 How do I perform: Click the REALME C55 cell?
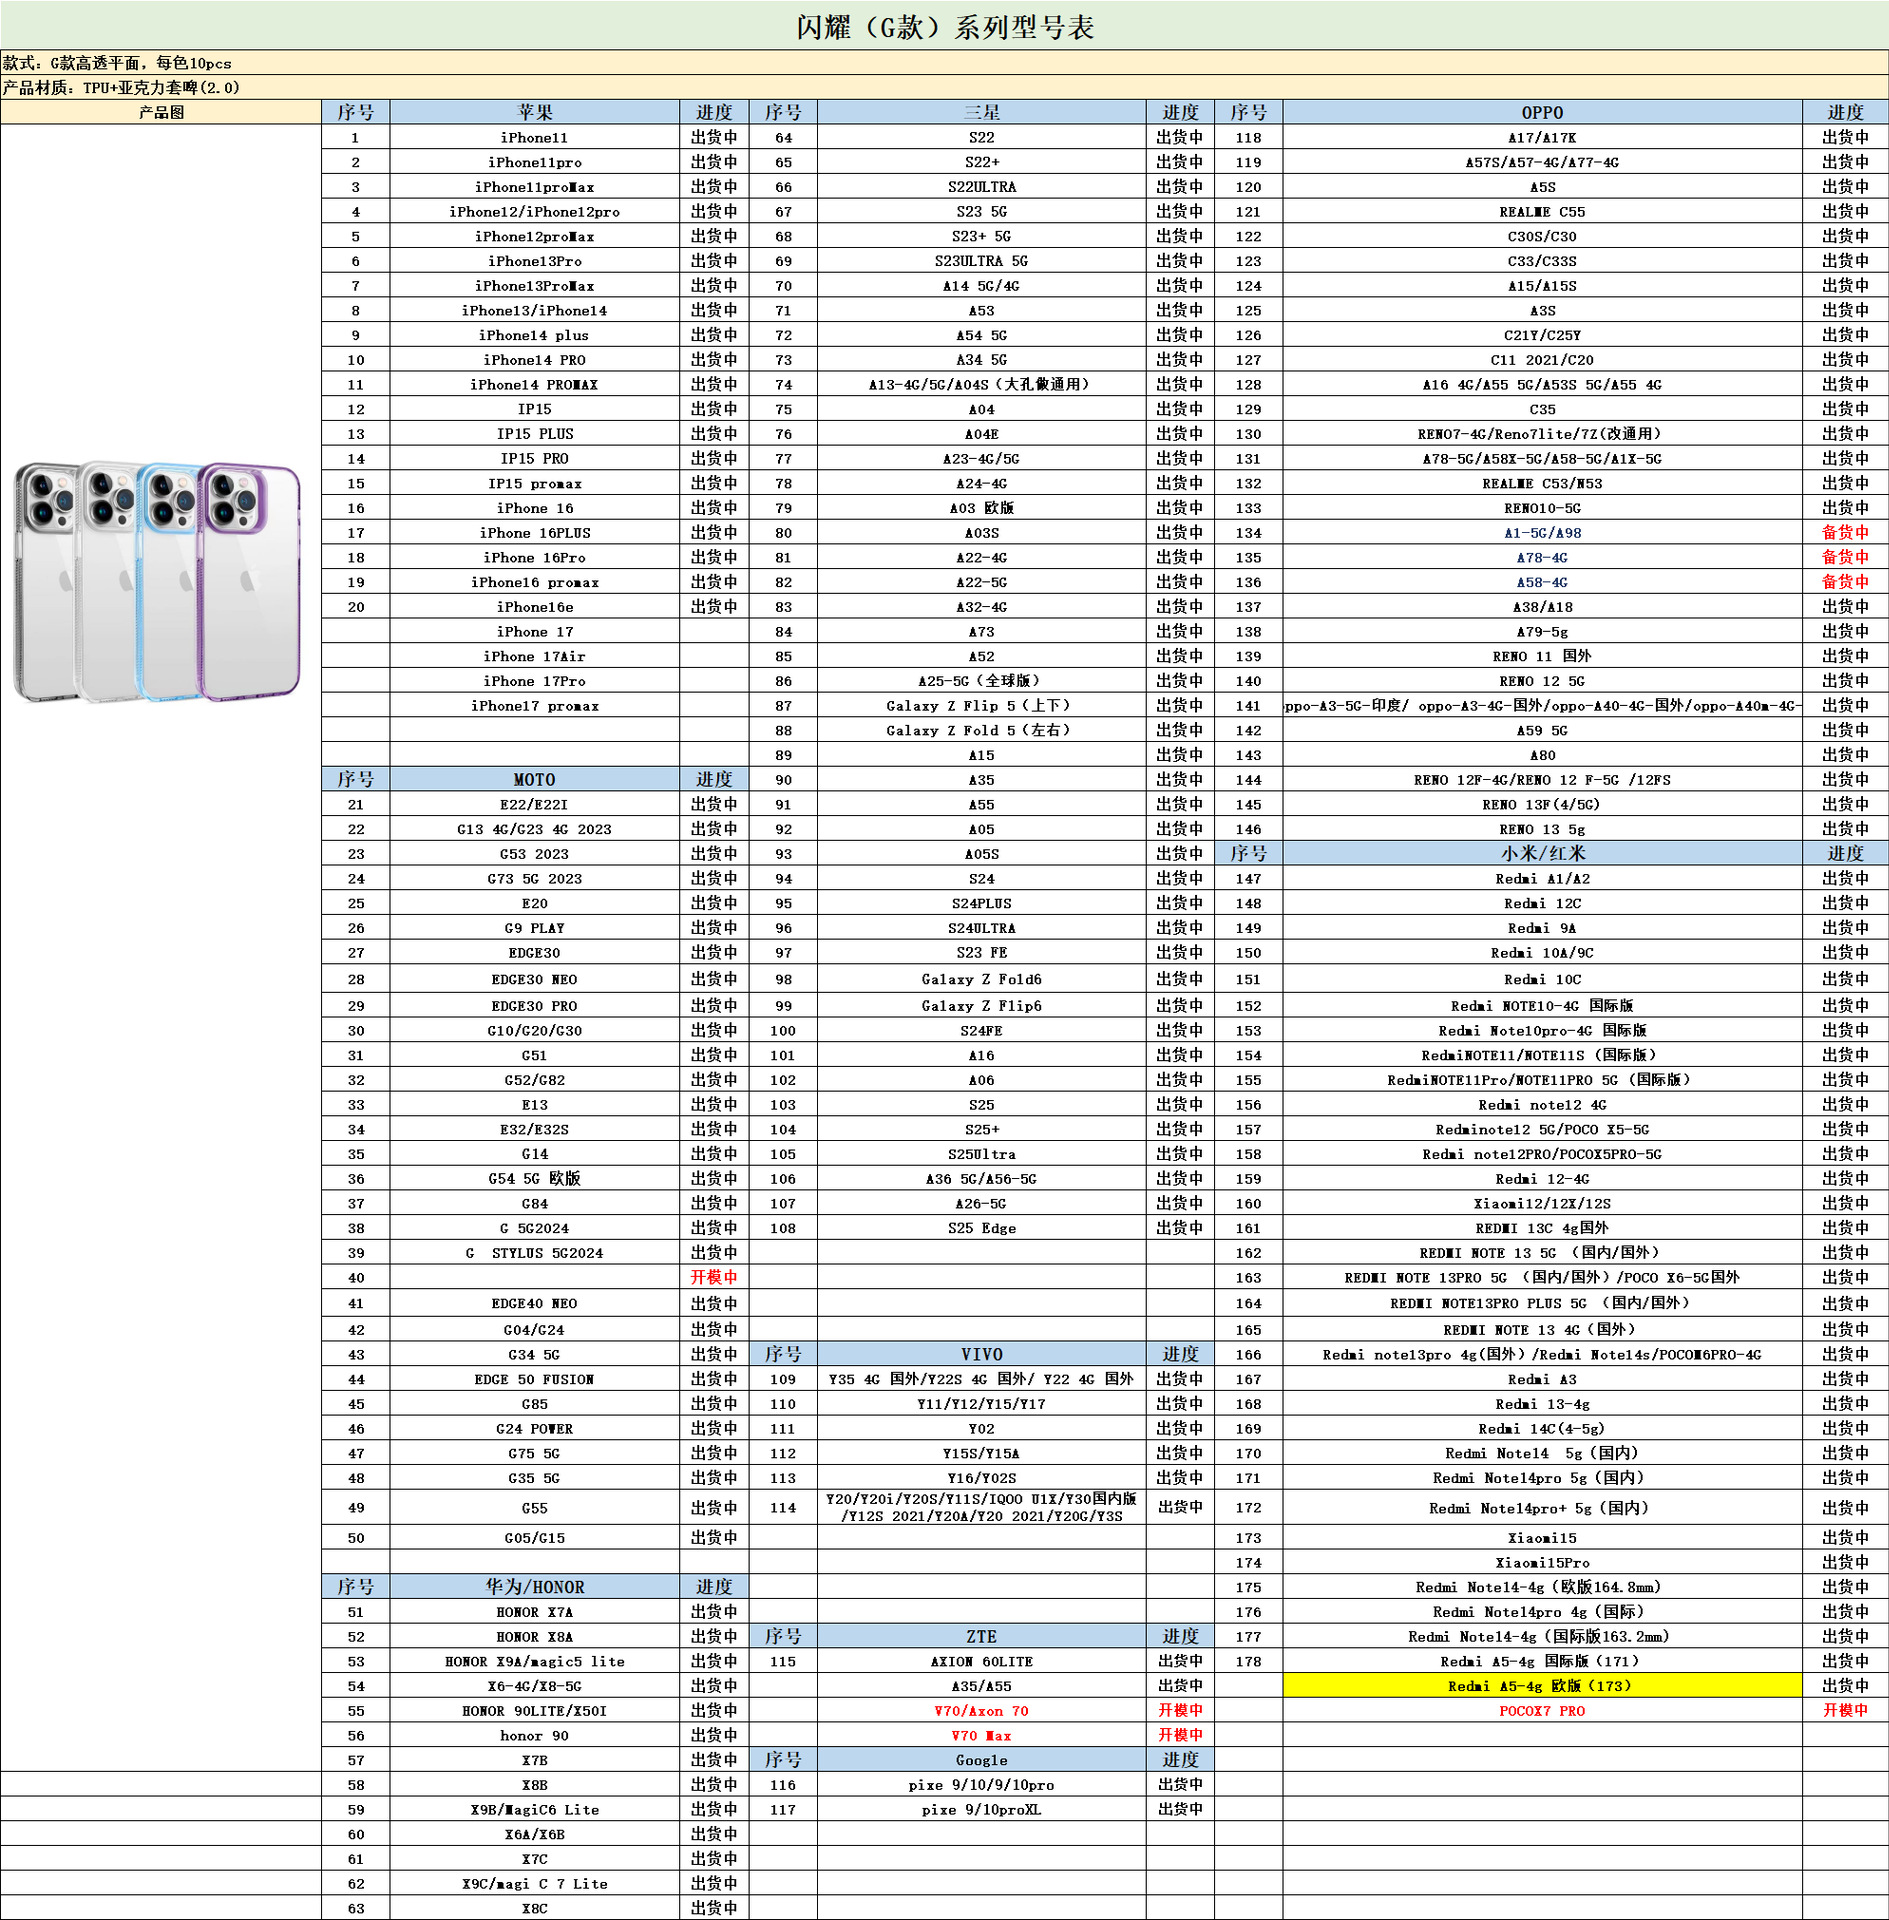tap(1542, 211)
